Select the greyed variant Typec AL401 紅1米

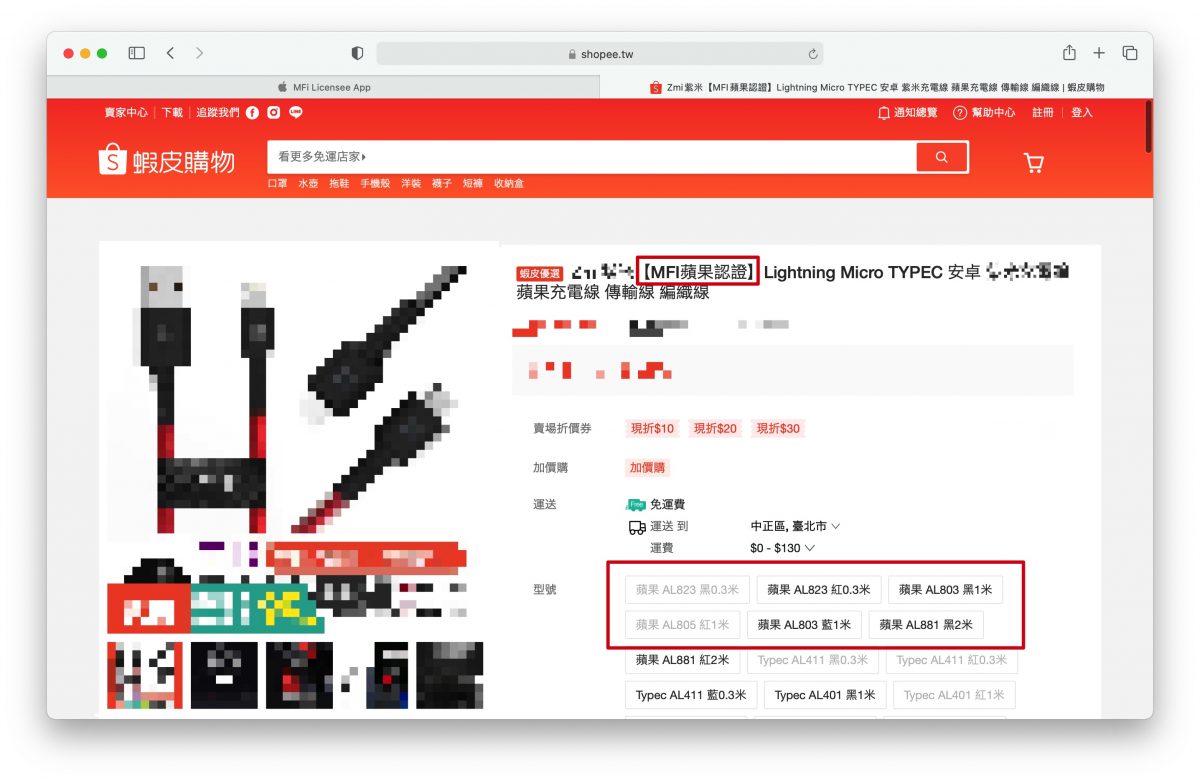[x=953, y=695]
